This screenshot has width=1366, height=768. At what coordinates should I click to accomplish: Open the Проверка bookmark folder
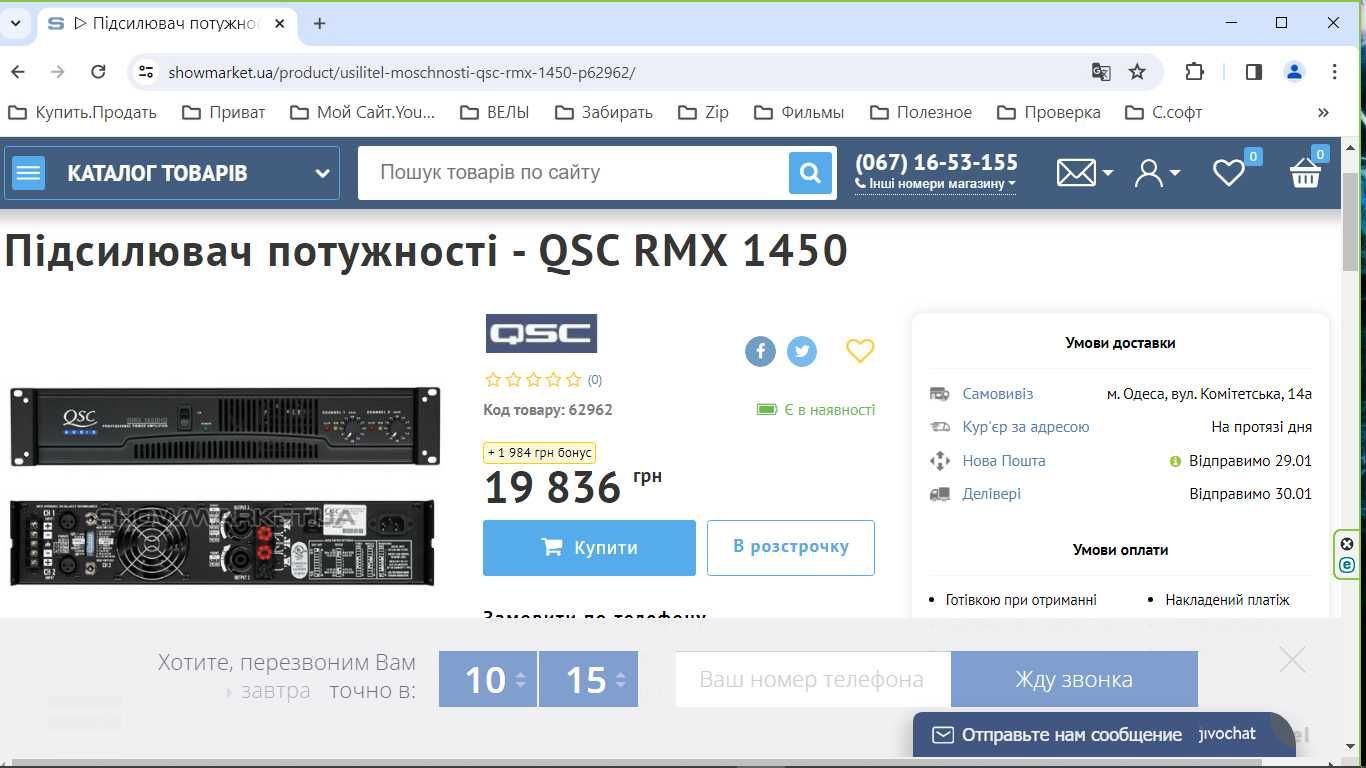[1049, 112]
